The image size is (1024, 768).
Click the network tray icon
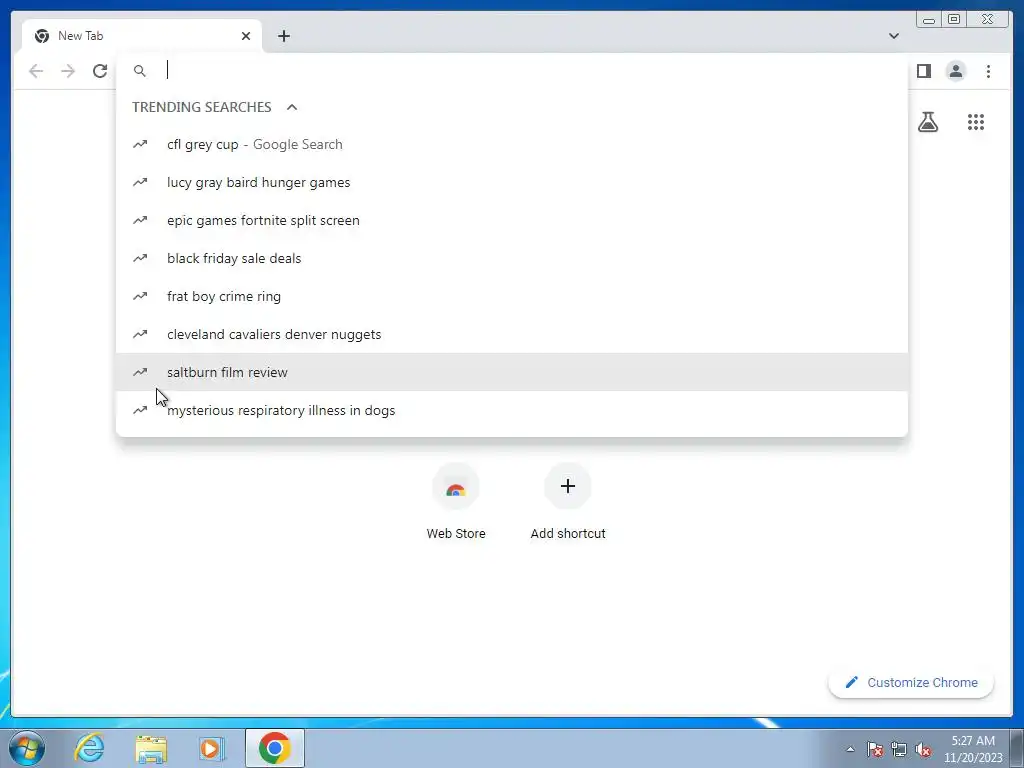[899, 749]
